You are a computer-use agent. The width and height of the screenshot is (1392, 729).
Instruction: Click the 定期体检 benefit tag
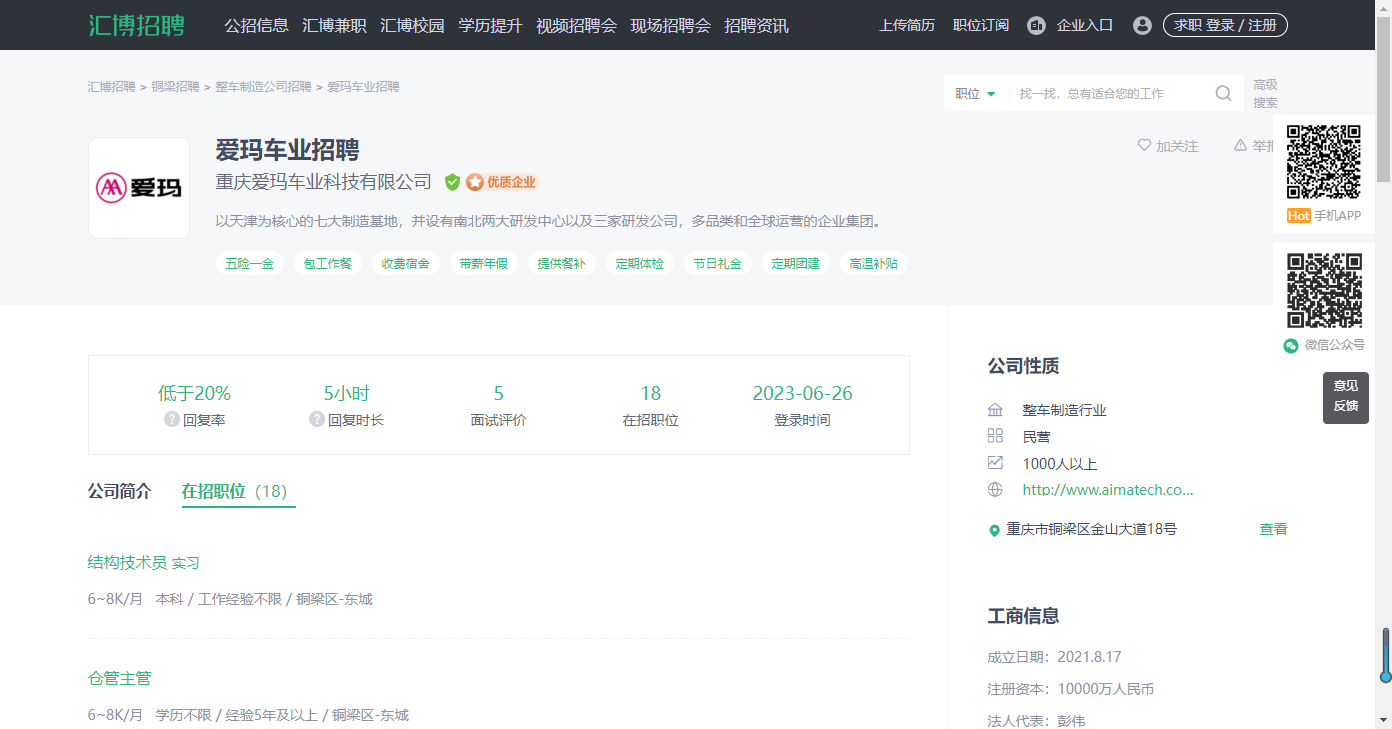coord(640,264)
